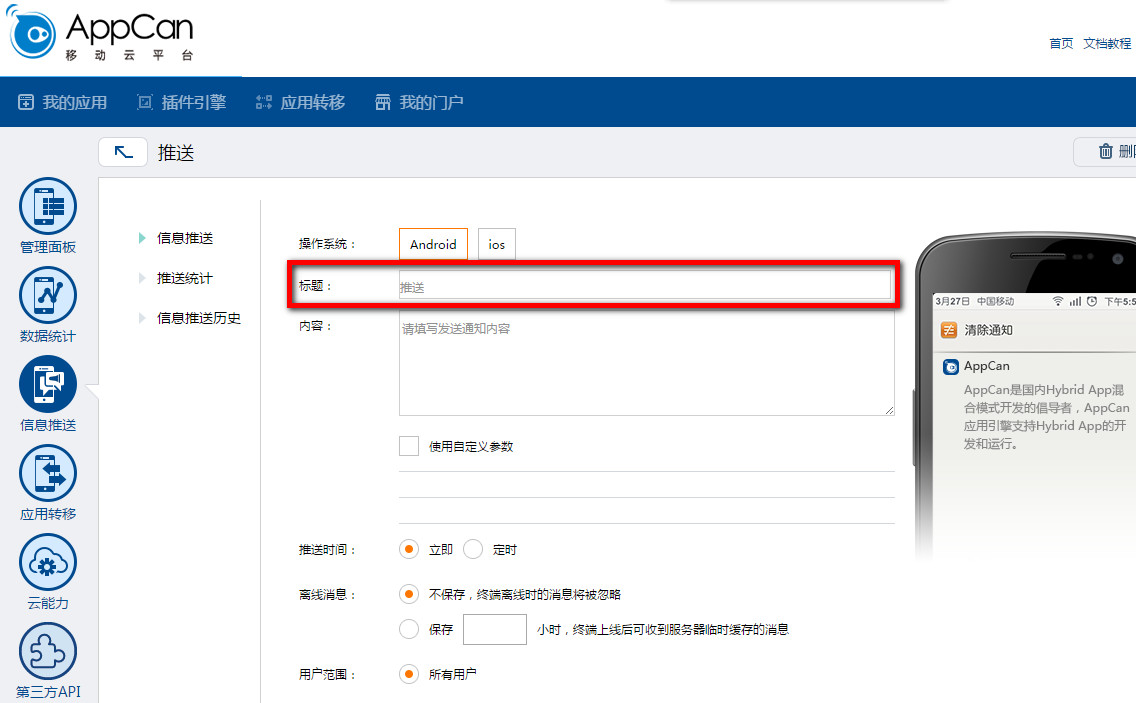Click the hours input box next to 保存
Viewport: 1136px width, 703px height.
495,629
